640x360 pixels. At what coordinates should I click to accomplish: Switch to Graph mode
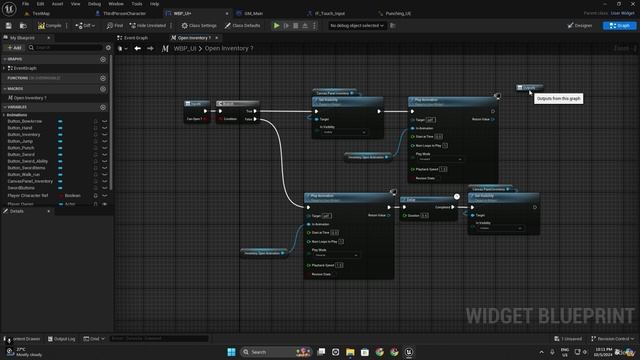(x=619, y=26)
